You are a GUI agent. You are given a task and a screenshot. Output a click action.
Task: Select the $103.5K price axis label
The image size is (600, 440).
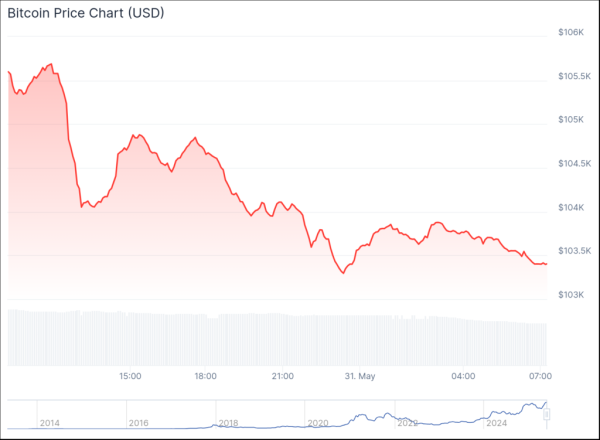pyautogui.click(x=575, y=251)
